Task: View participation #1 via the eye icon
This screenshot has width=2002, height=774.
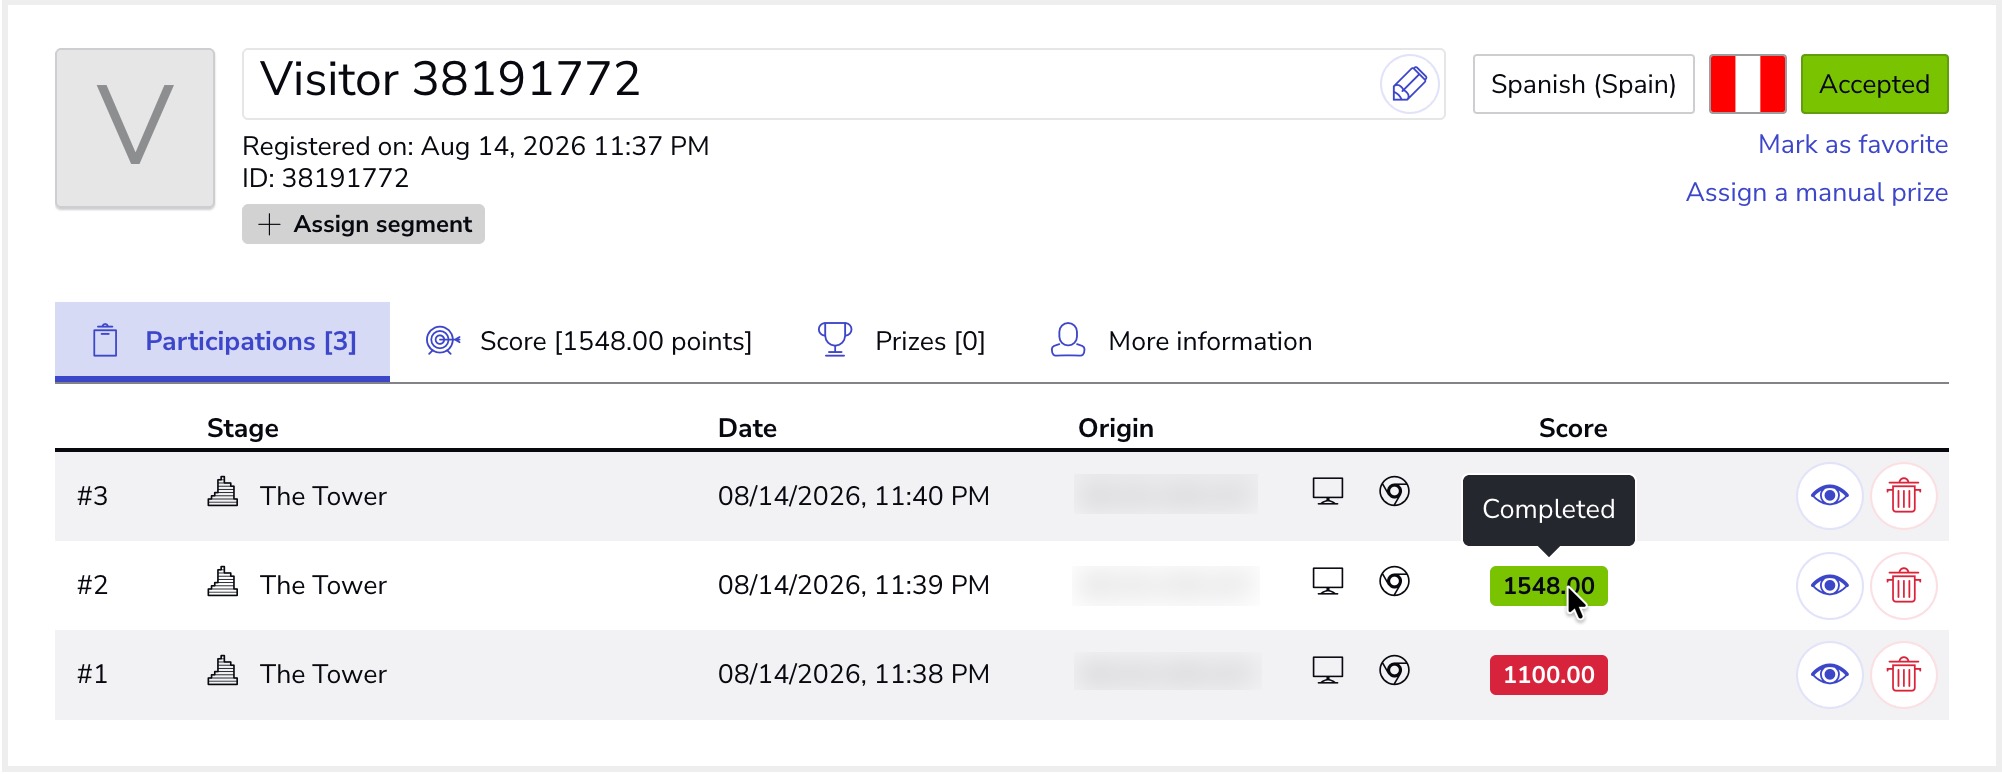Action: tap(1829, 675)
